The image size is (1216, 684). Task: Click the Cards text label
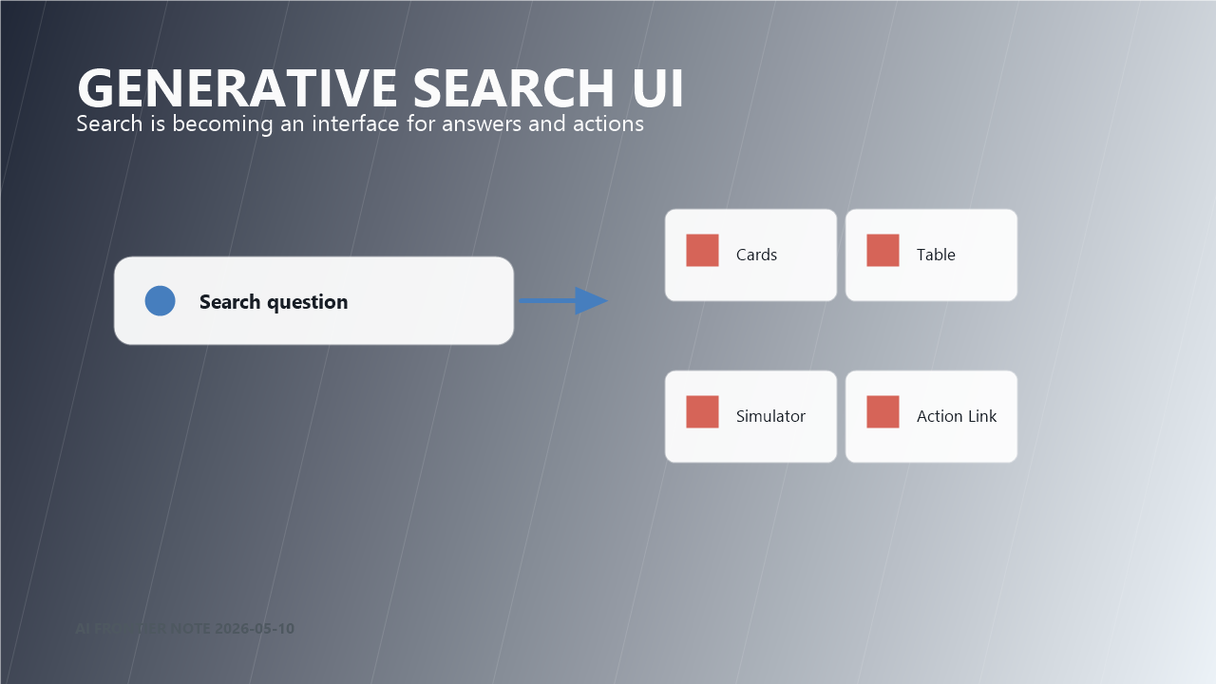[756, 255]
